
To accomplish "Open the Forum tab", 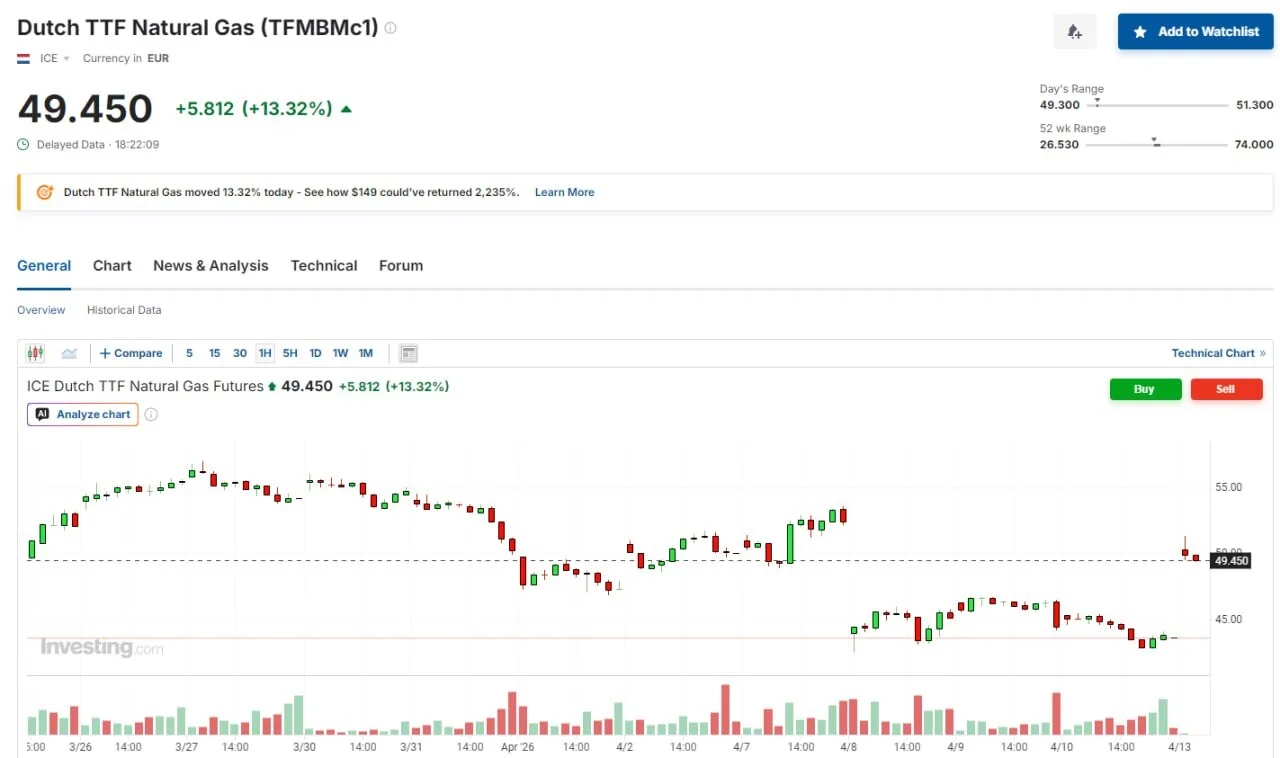I will [x=401, y=266].
